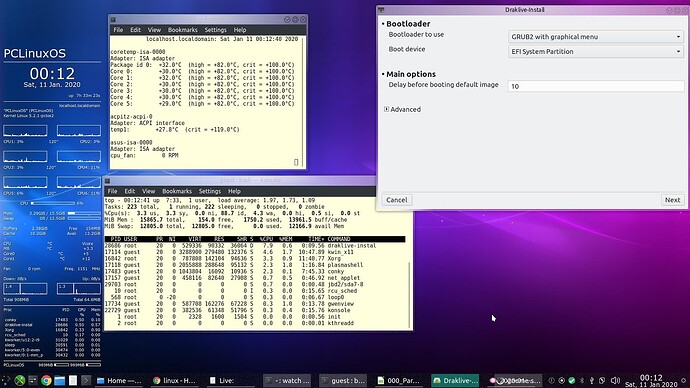Click the PCLinuxOS conky title text
The image size is (690, 388).
click(35, 54)
